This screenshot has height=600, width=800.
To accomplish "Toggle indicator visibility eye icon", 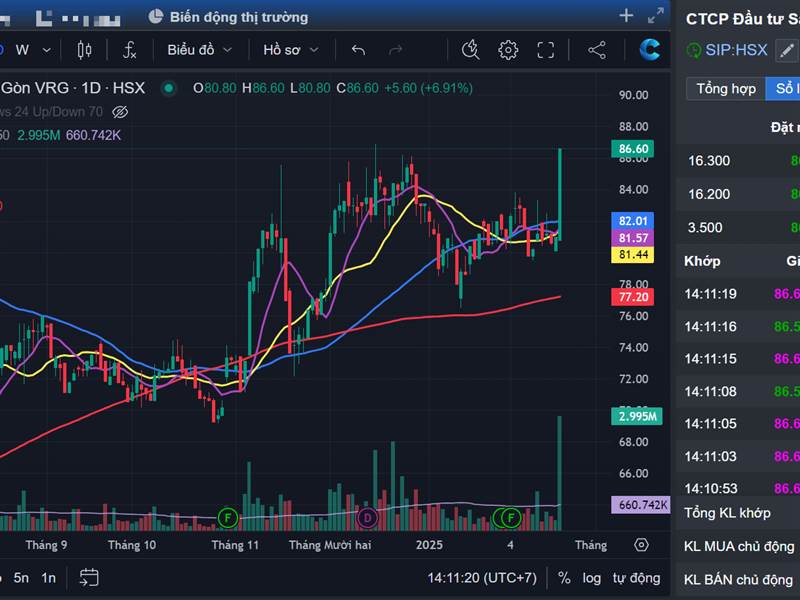I will pos(121,112).
